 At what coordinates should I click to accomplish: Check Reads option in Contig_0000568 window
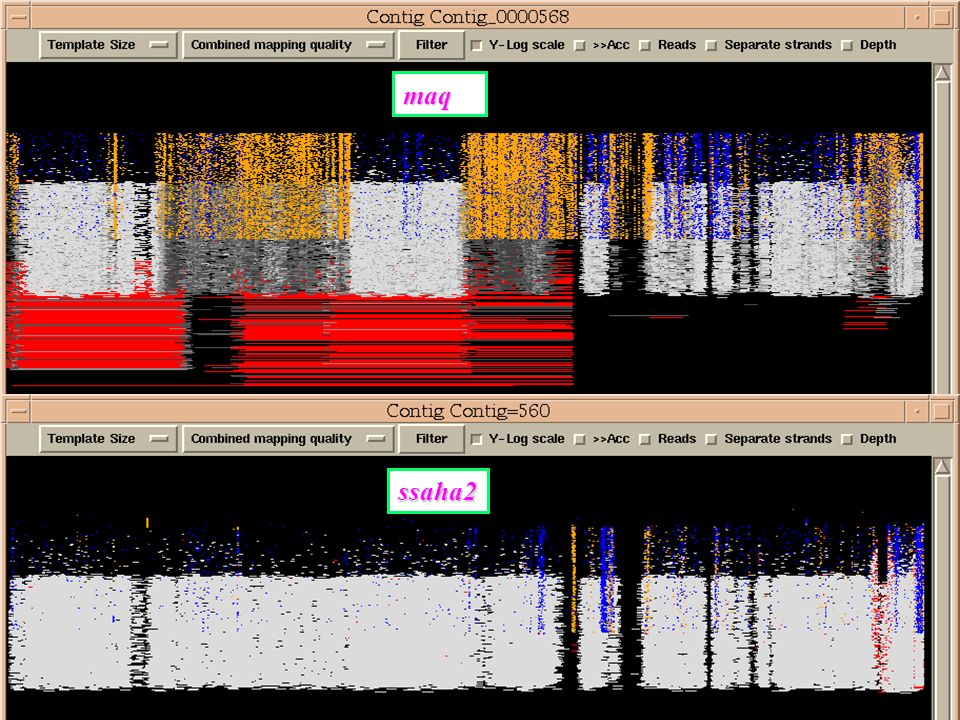tap(645, 45)
